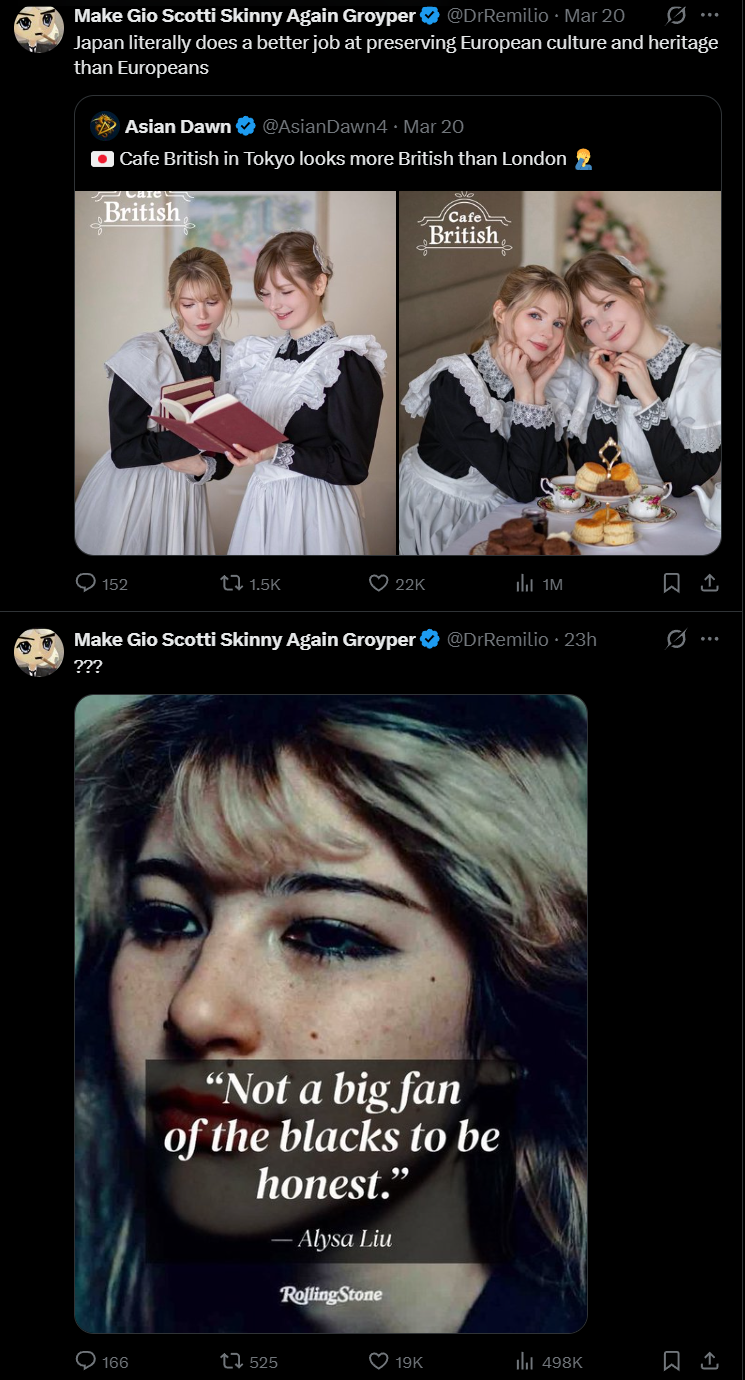Click Grok icon on the ??? tweet
The width and height of the screenshot is (745, 1380).
pos(676,639)
